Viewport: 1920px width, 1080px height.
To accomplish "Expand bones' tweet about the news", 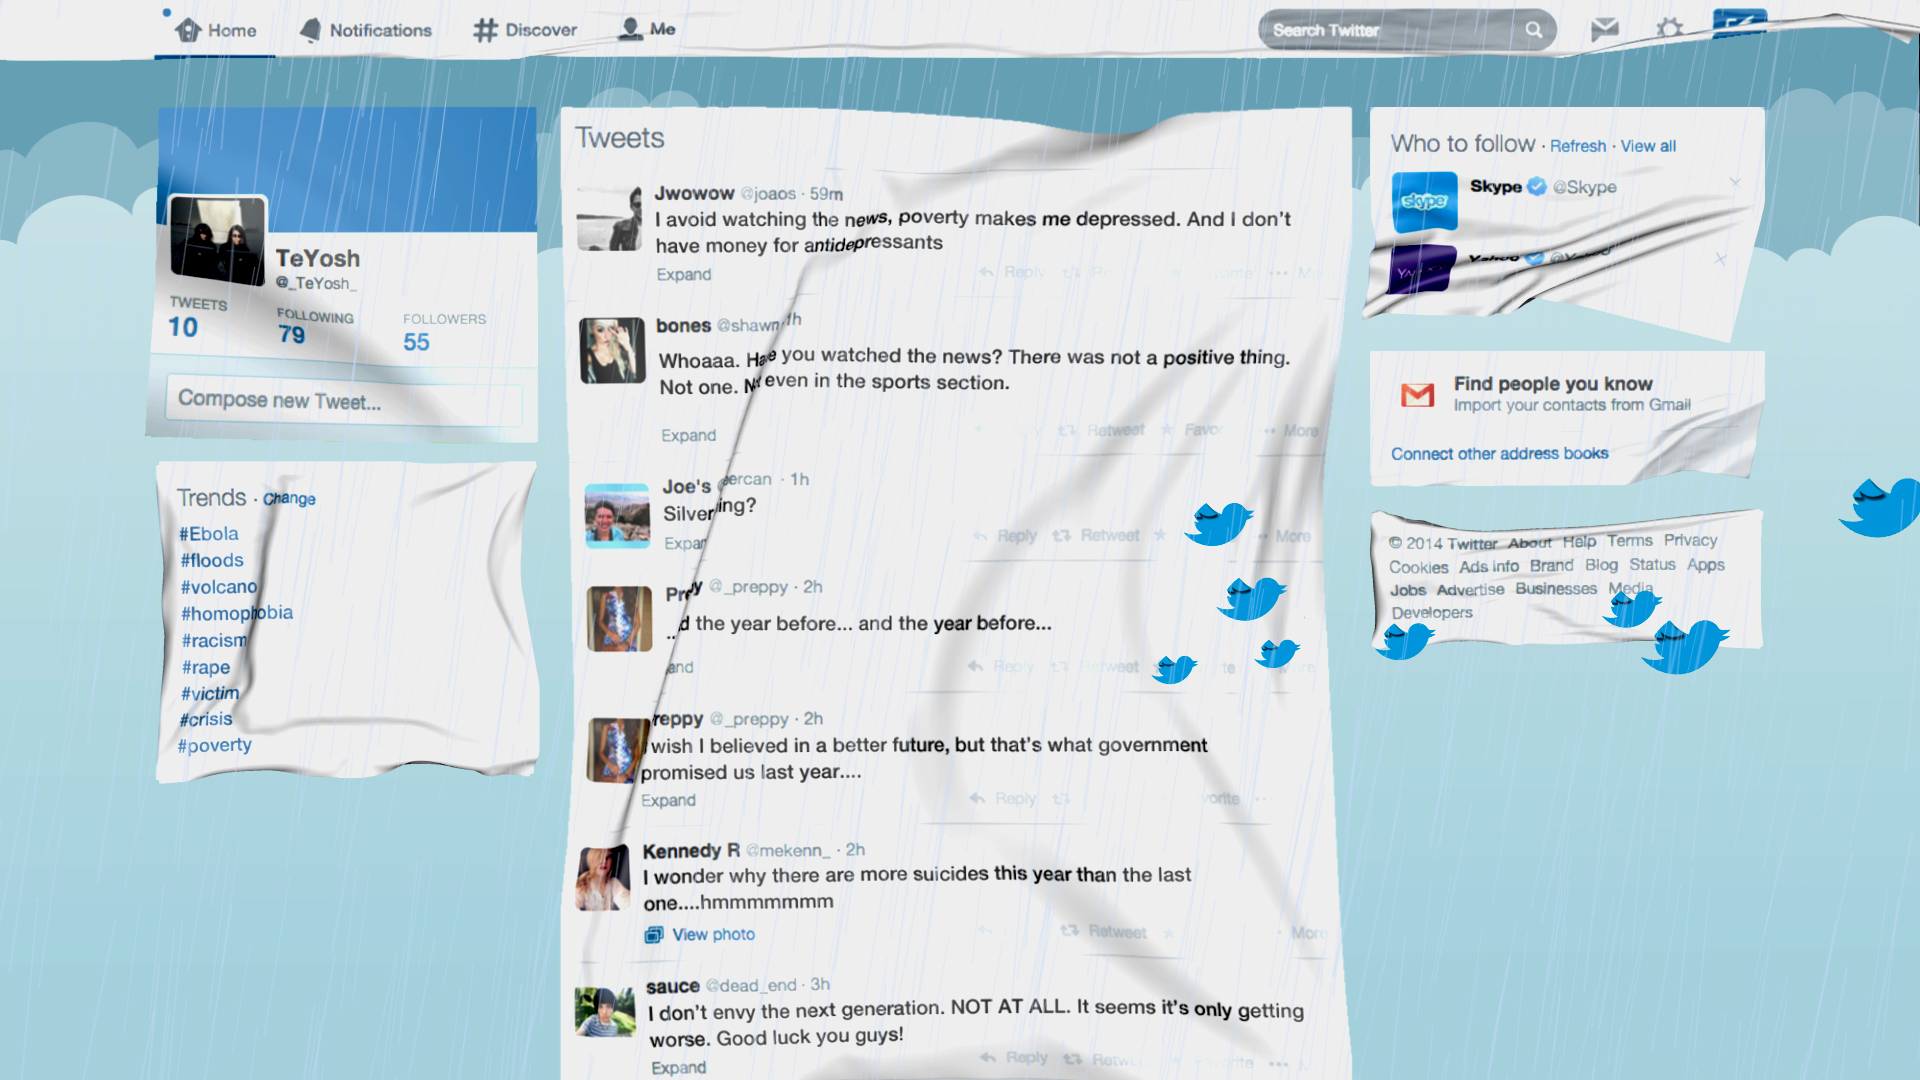I will (688, 435).
